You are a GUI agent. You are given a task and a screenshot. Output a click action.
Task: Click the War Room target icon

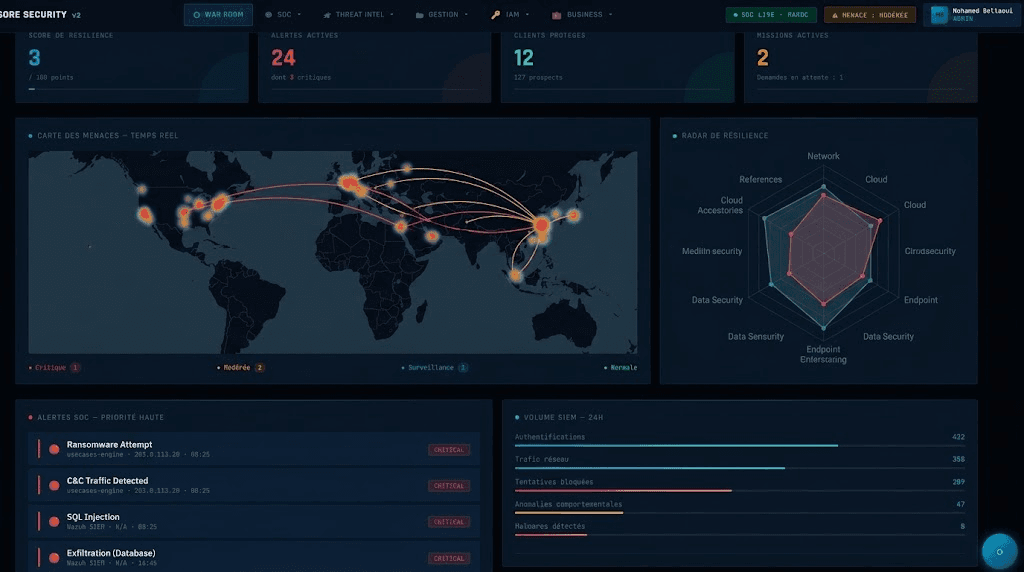[x=197, y=14]
